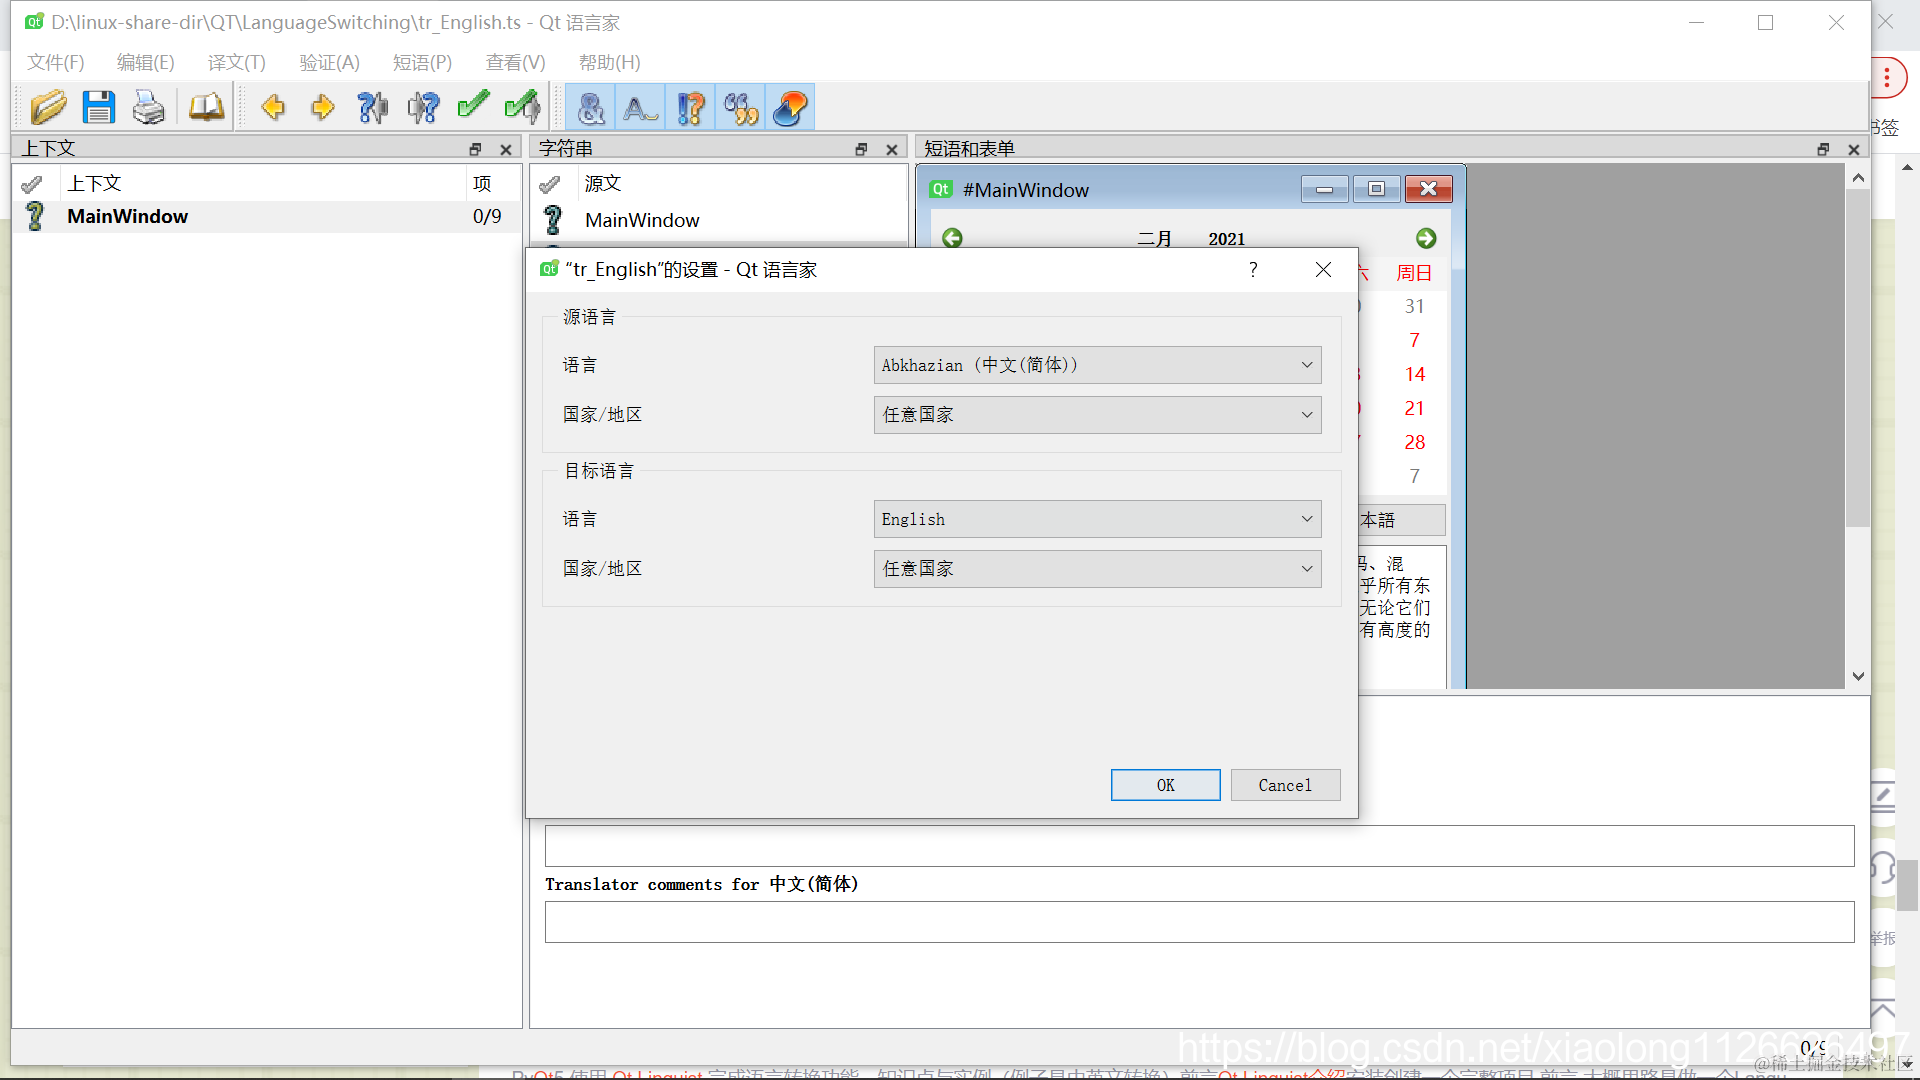Open the 编辑(E) menu
The height and width of the screenshot is (1080, 1920).
(145, 62)
